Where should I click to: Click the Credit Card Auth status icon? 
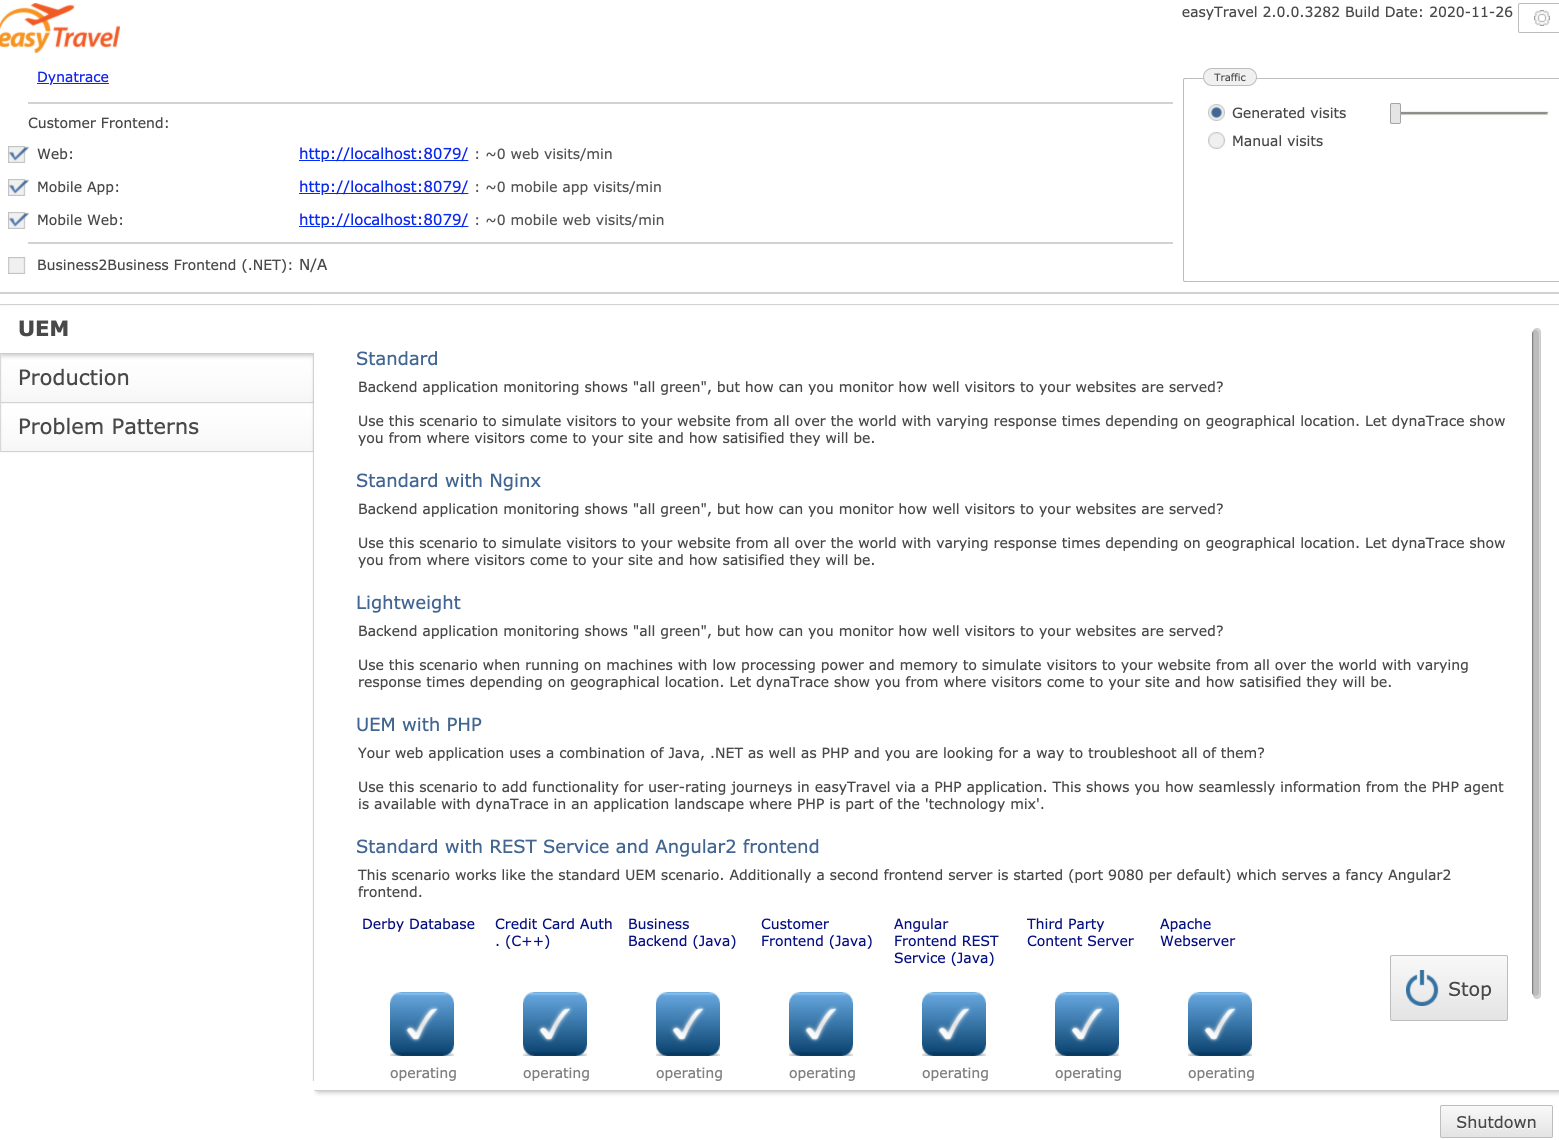pyautogui.click(x=555, y=1024)
